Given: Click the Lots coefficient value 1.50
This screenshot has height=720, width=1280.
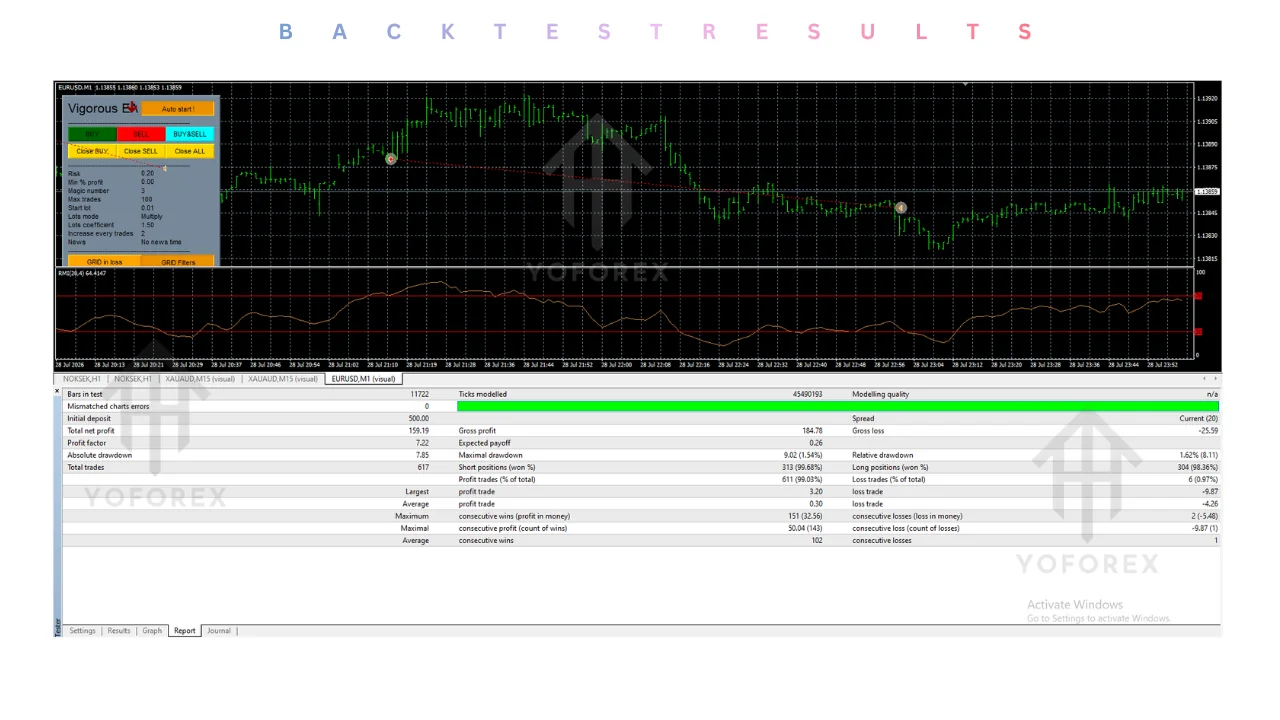Looking at the screenshot, I should pos(147,225).
